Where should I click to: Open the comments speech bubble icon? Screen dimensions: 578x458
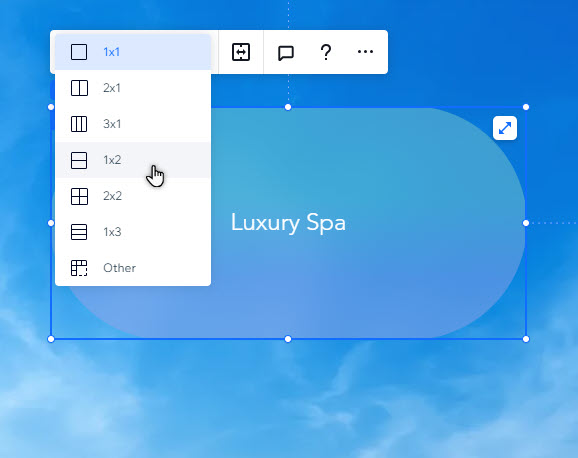[286, 53]
